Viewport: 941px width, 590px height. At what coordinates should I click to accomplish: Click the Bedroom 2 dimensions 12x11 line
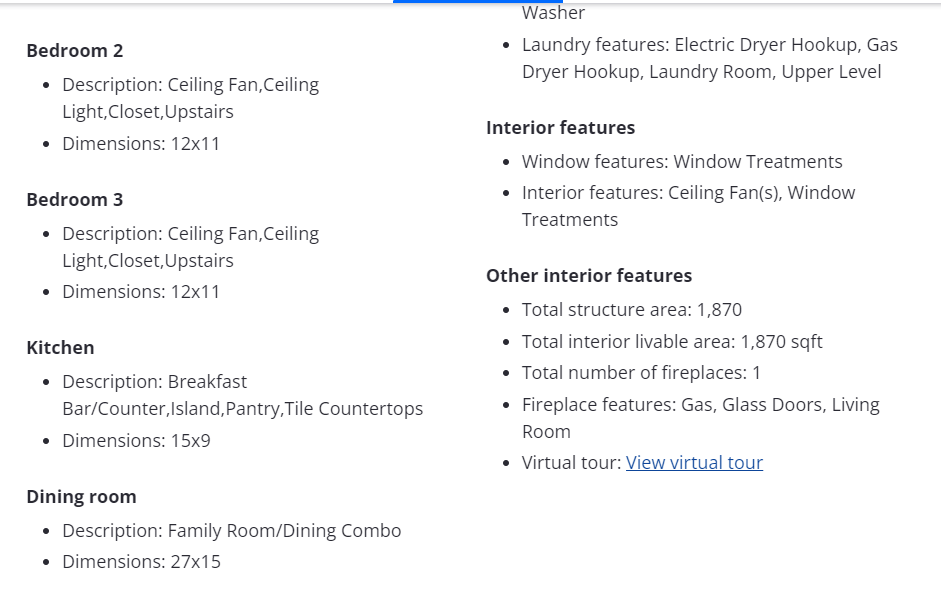point(141,144)
